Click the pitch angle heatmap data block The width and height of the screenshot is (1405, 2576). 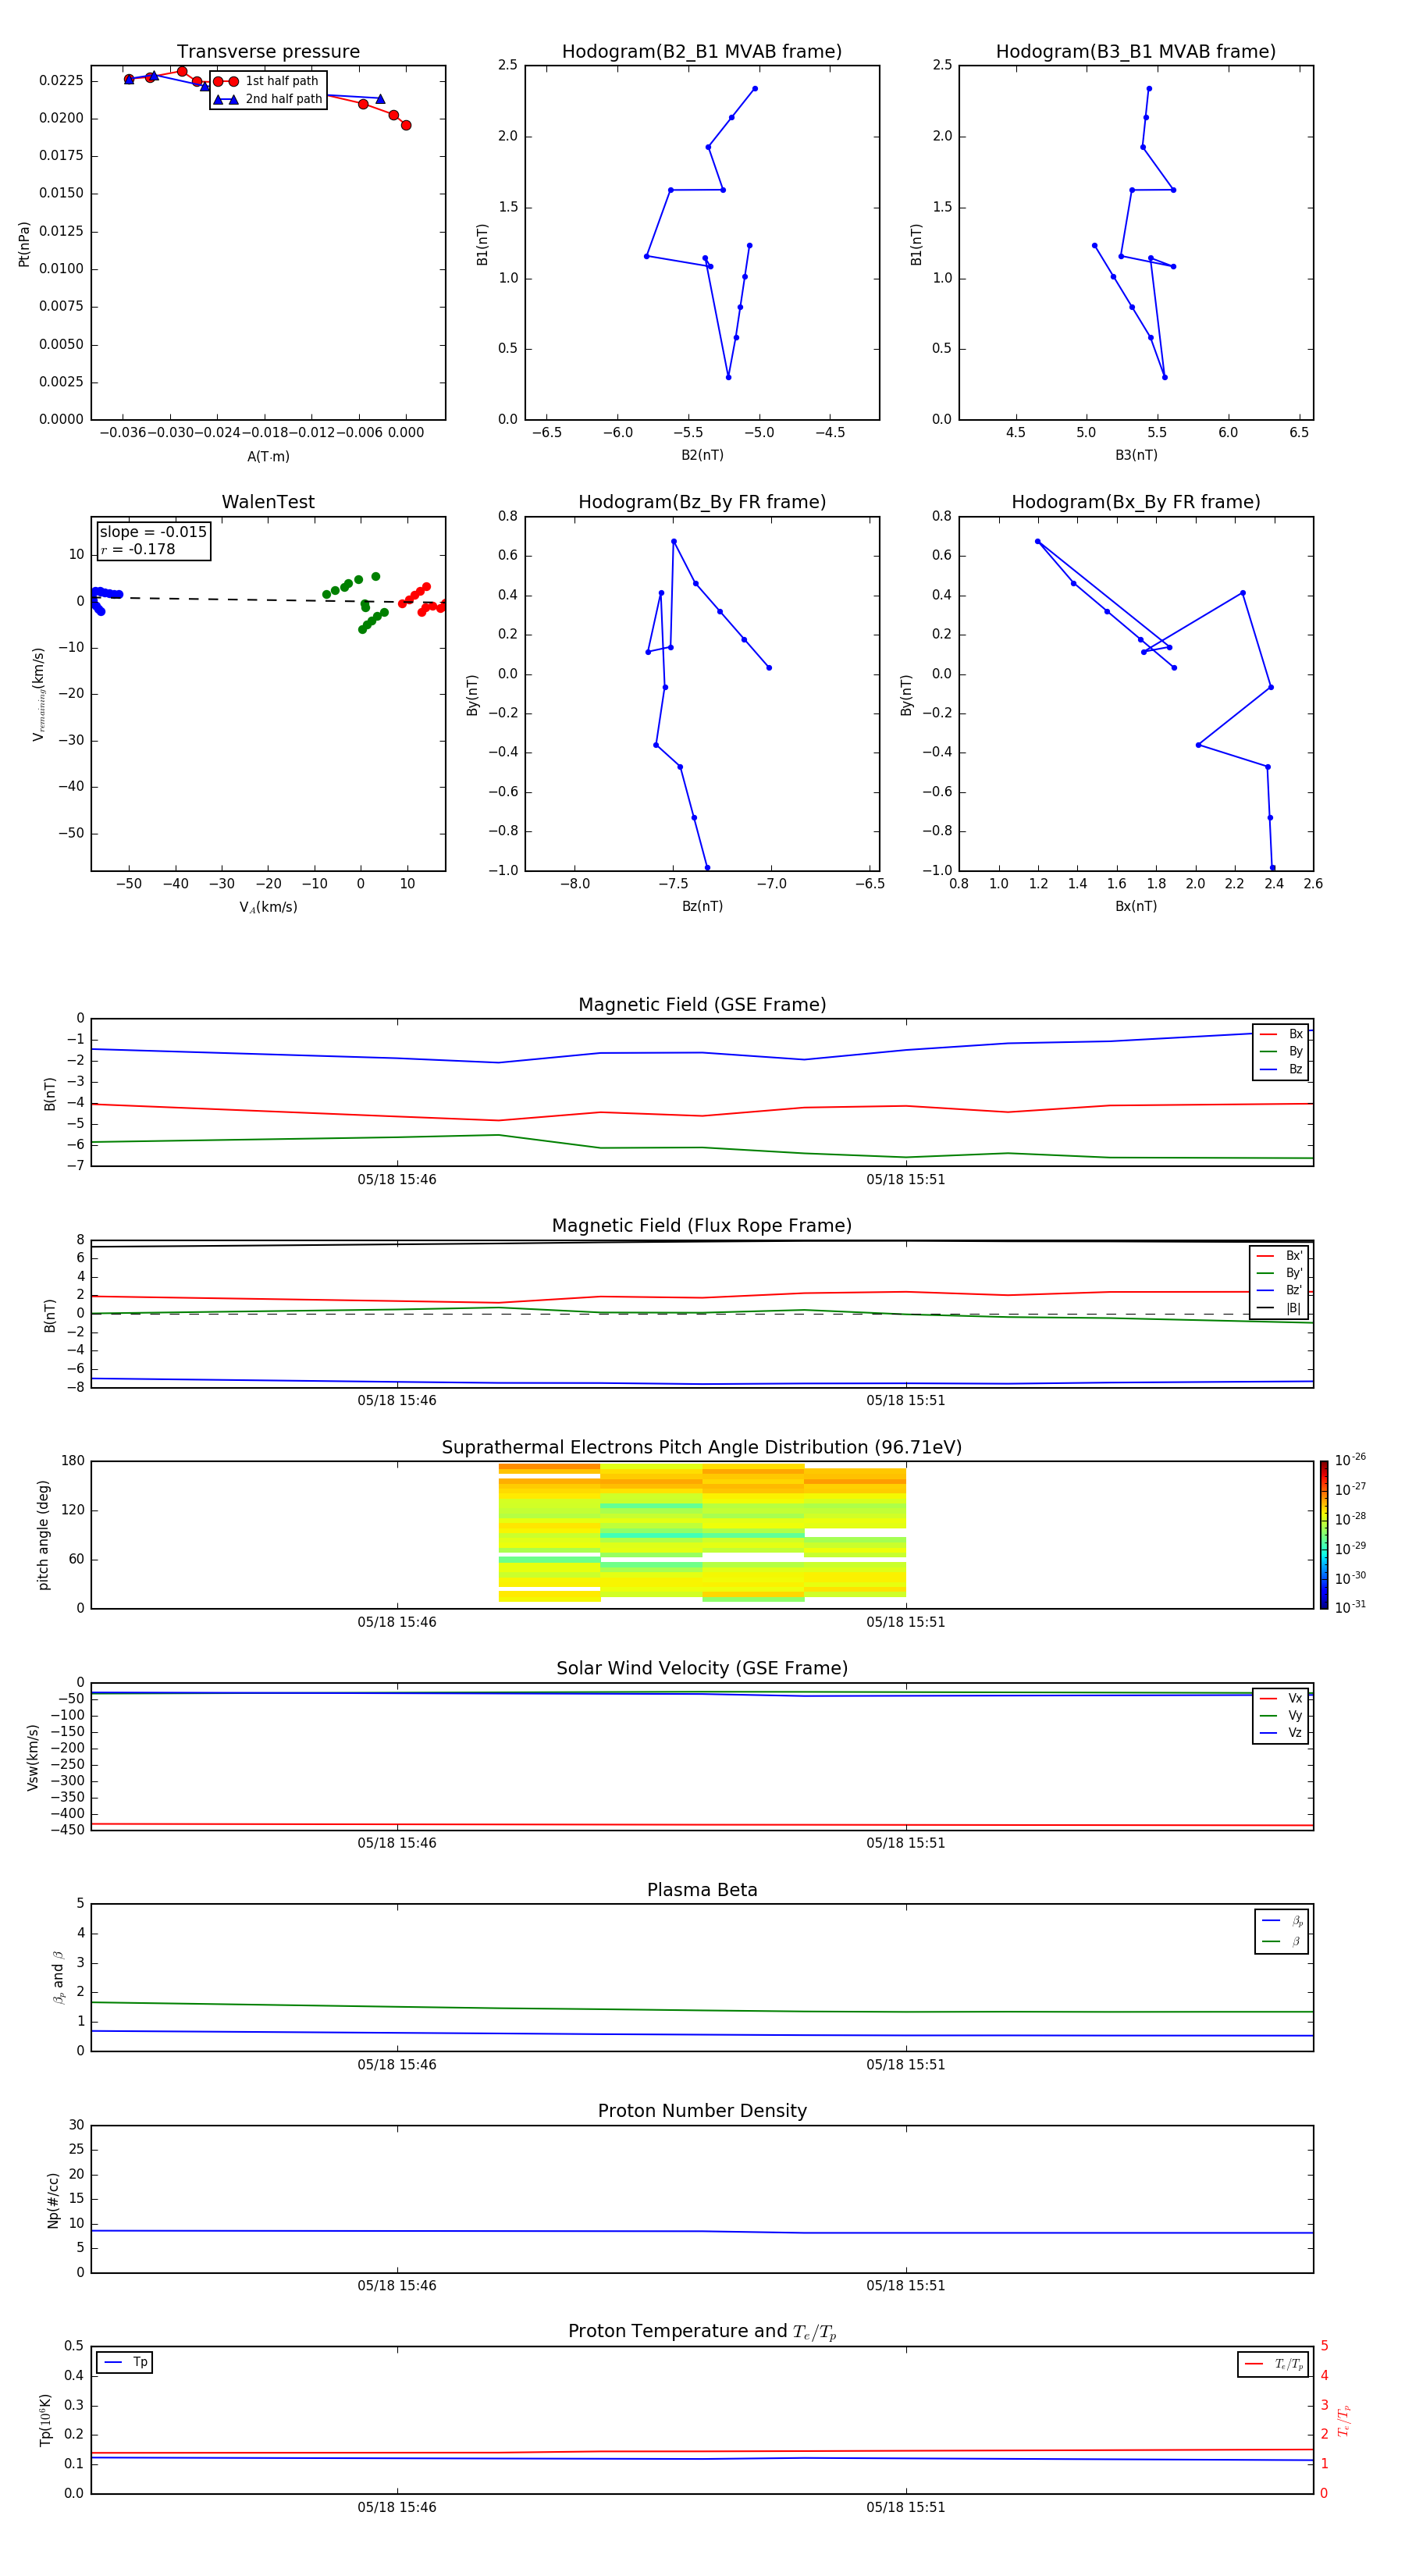[702, 1533]
